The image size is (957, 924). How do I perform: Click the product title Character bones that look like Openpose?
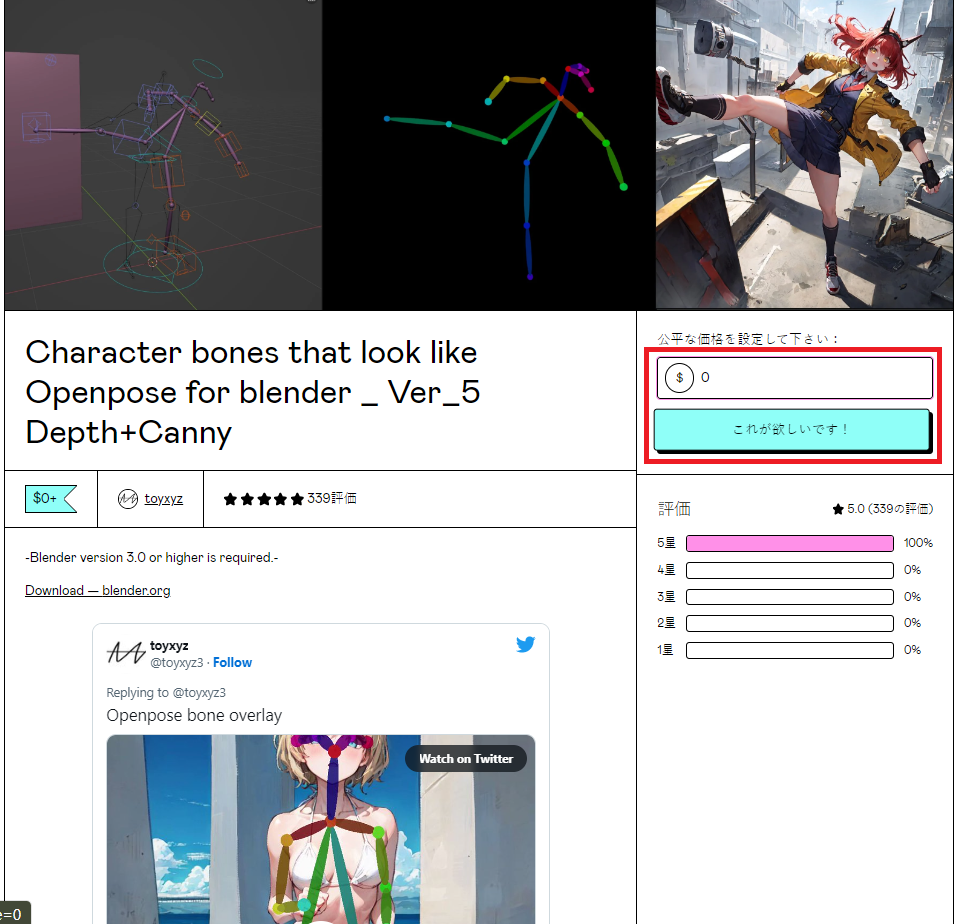tap(253, 392)
